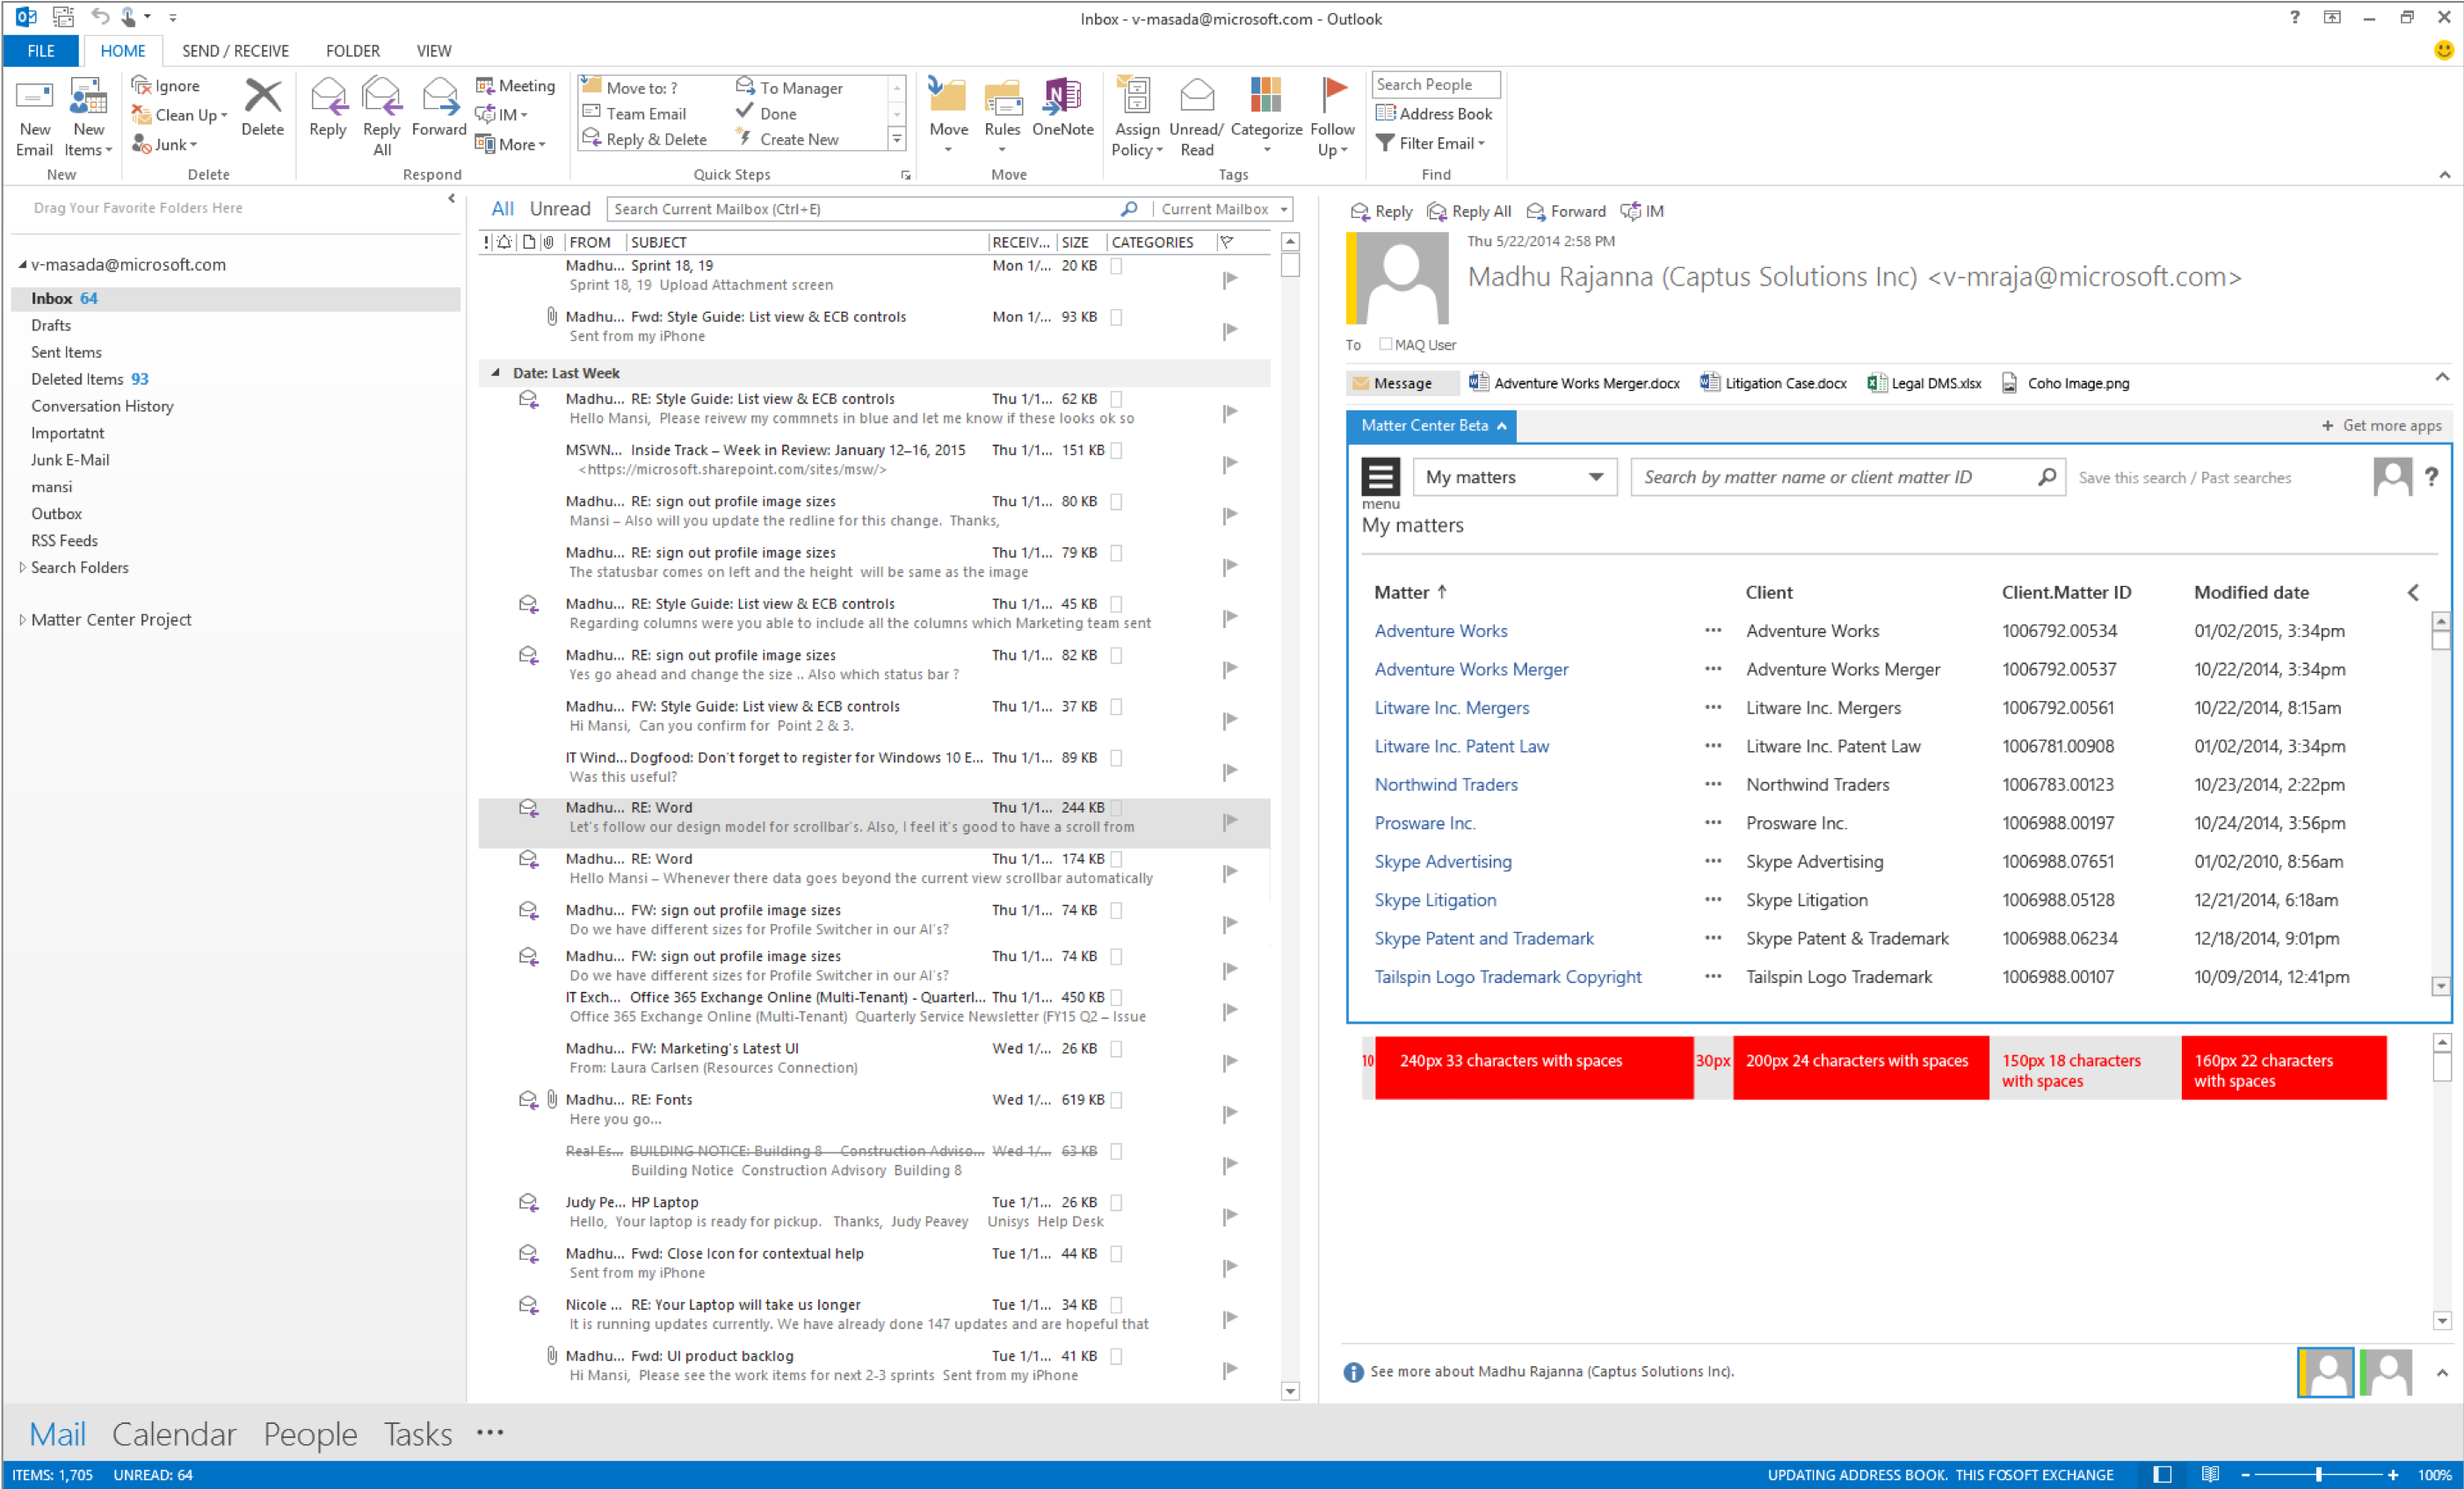This screenshot has height=1489, width=2464.
Task: Tick the category box for the 79 KB email
Action: [x=1116, y=553]
